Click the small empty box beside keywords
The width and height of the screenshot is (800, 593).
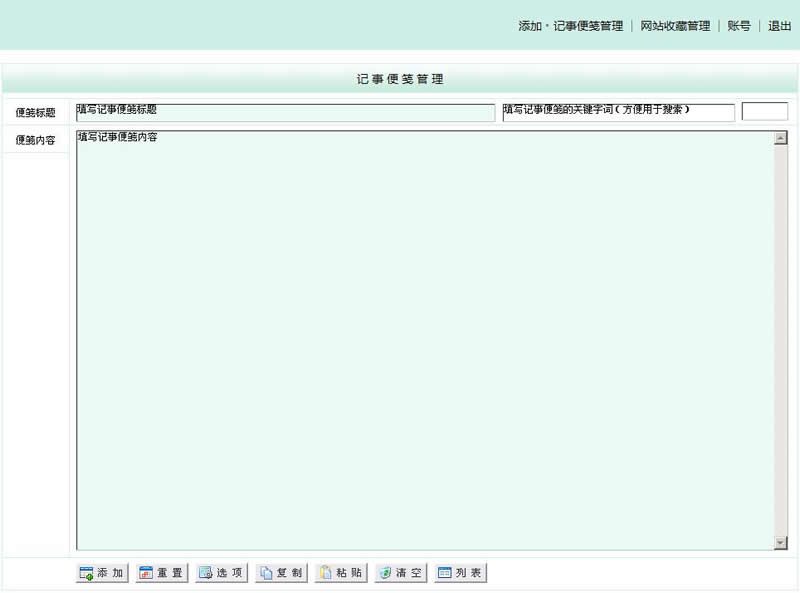point(765,111)
